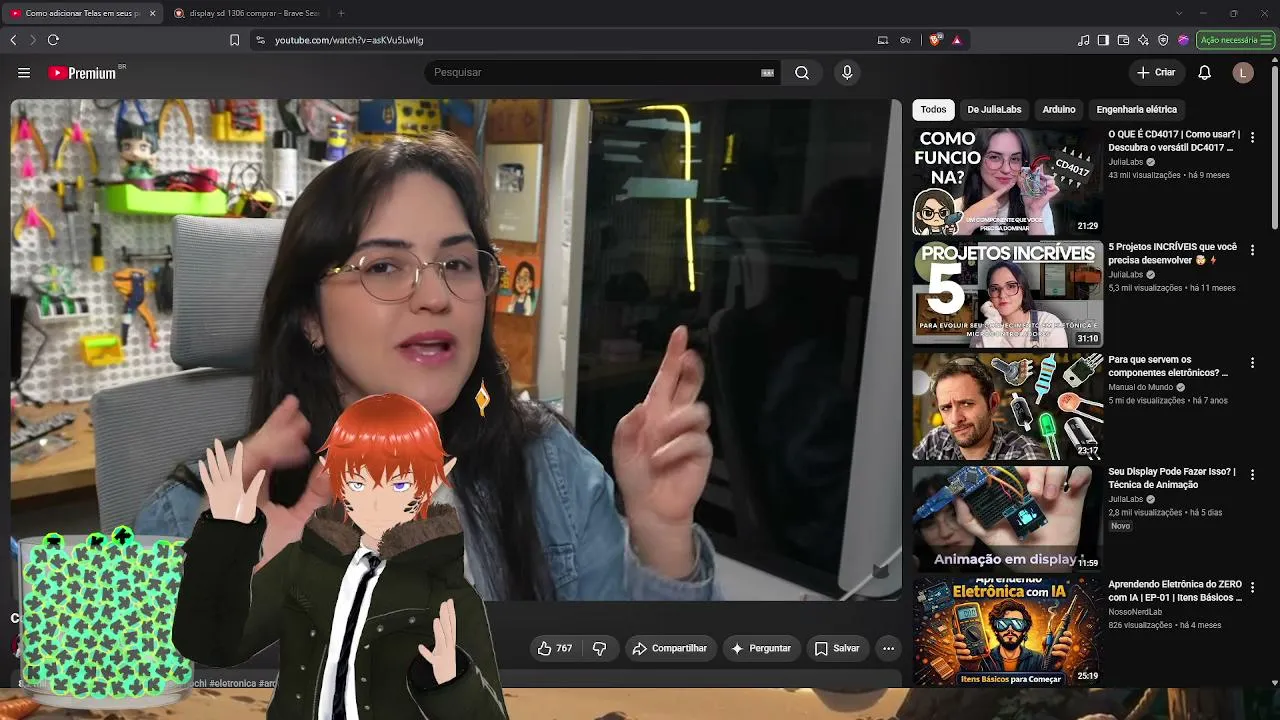Open Seu Display Pode Fazer Isso title
This screenshot has height=720, width=1280.
[1172, 478]
